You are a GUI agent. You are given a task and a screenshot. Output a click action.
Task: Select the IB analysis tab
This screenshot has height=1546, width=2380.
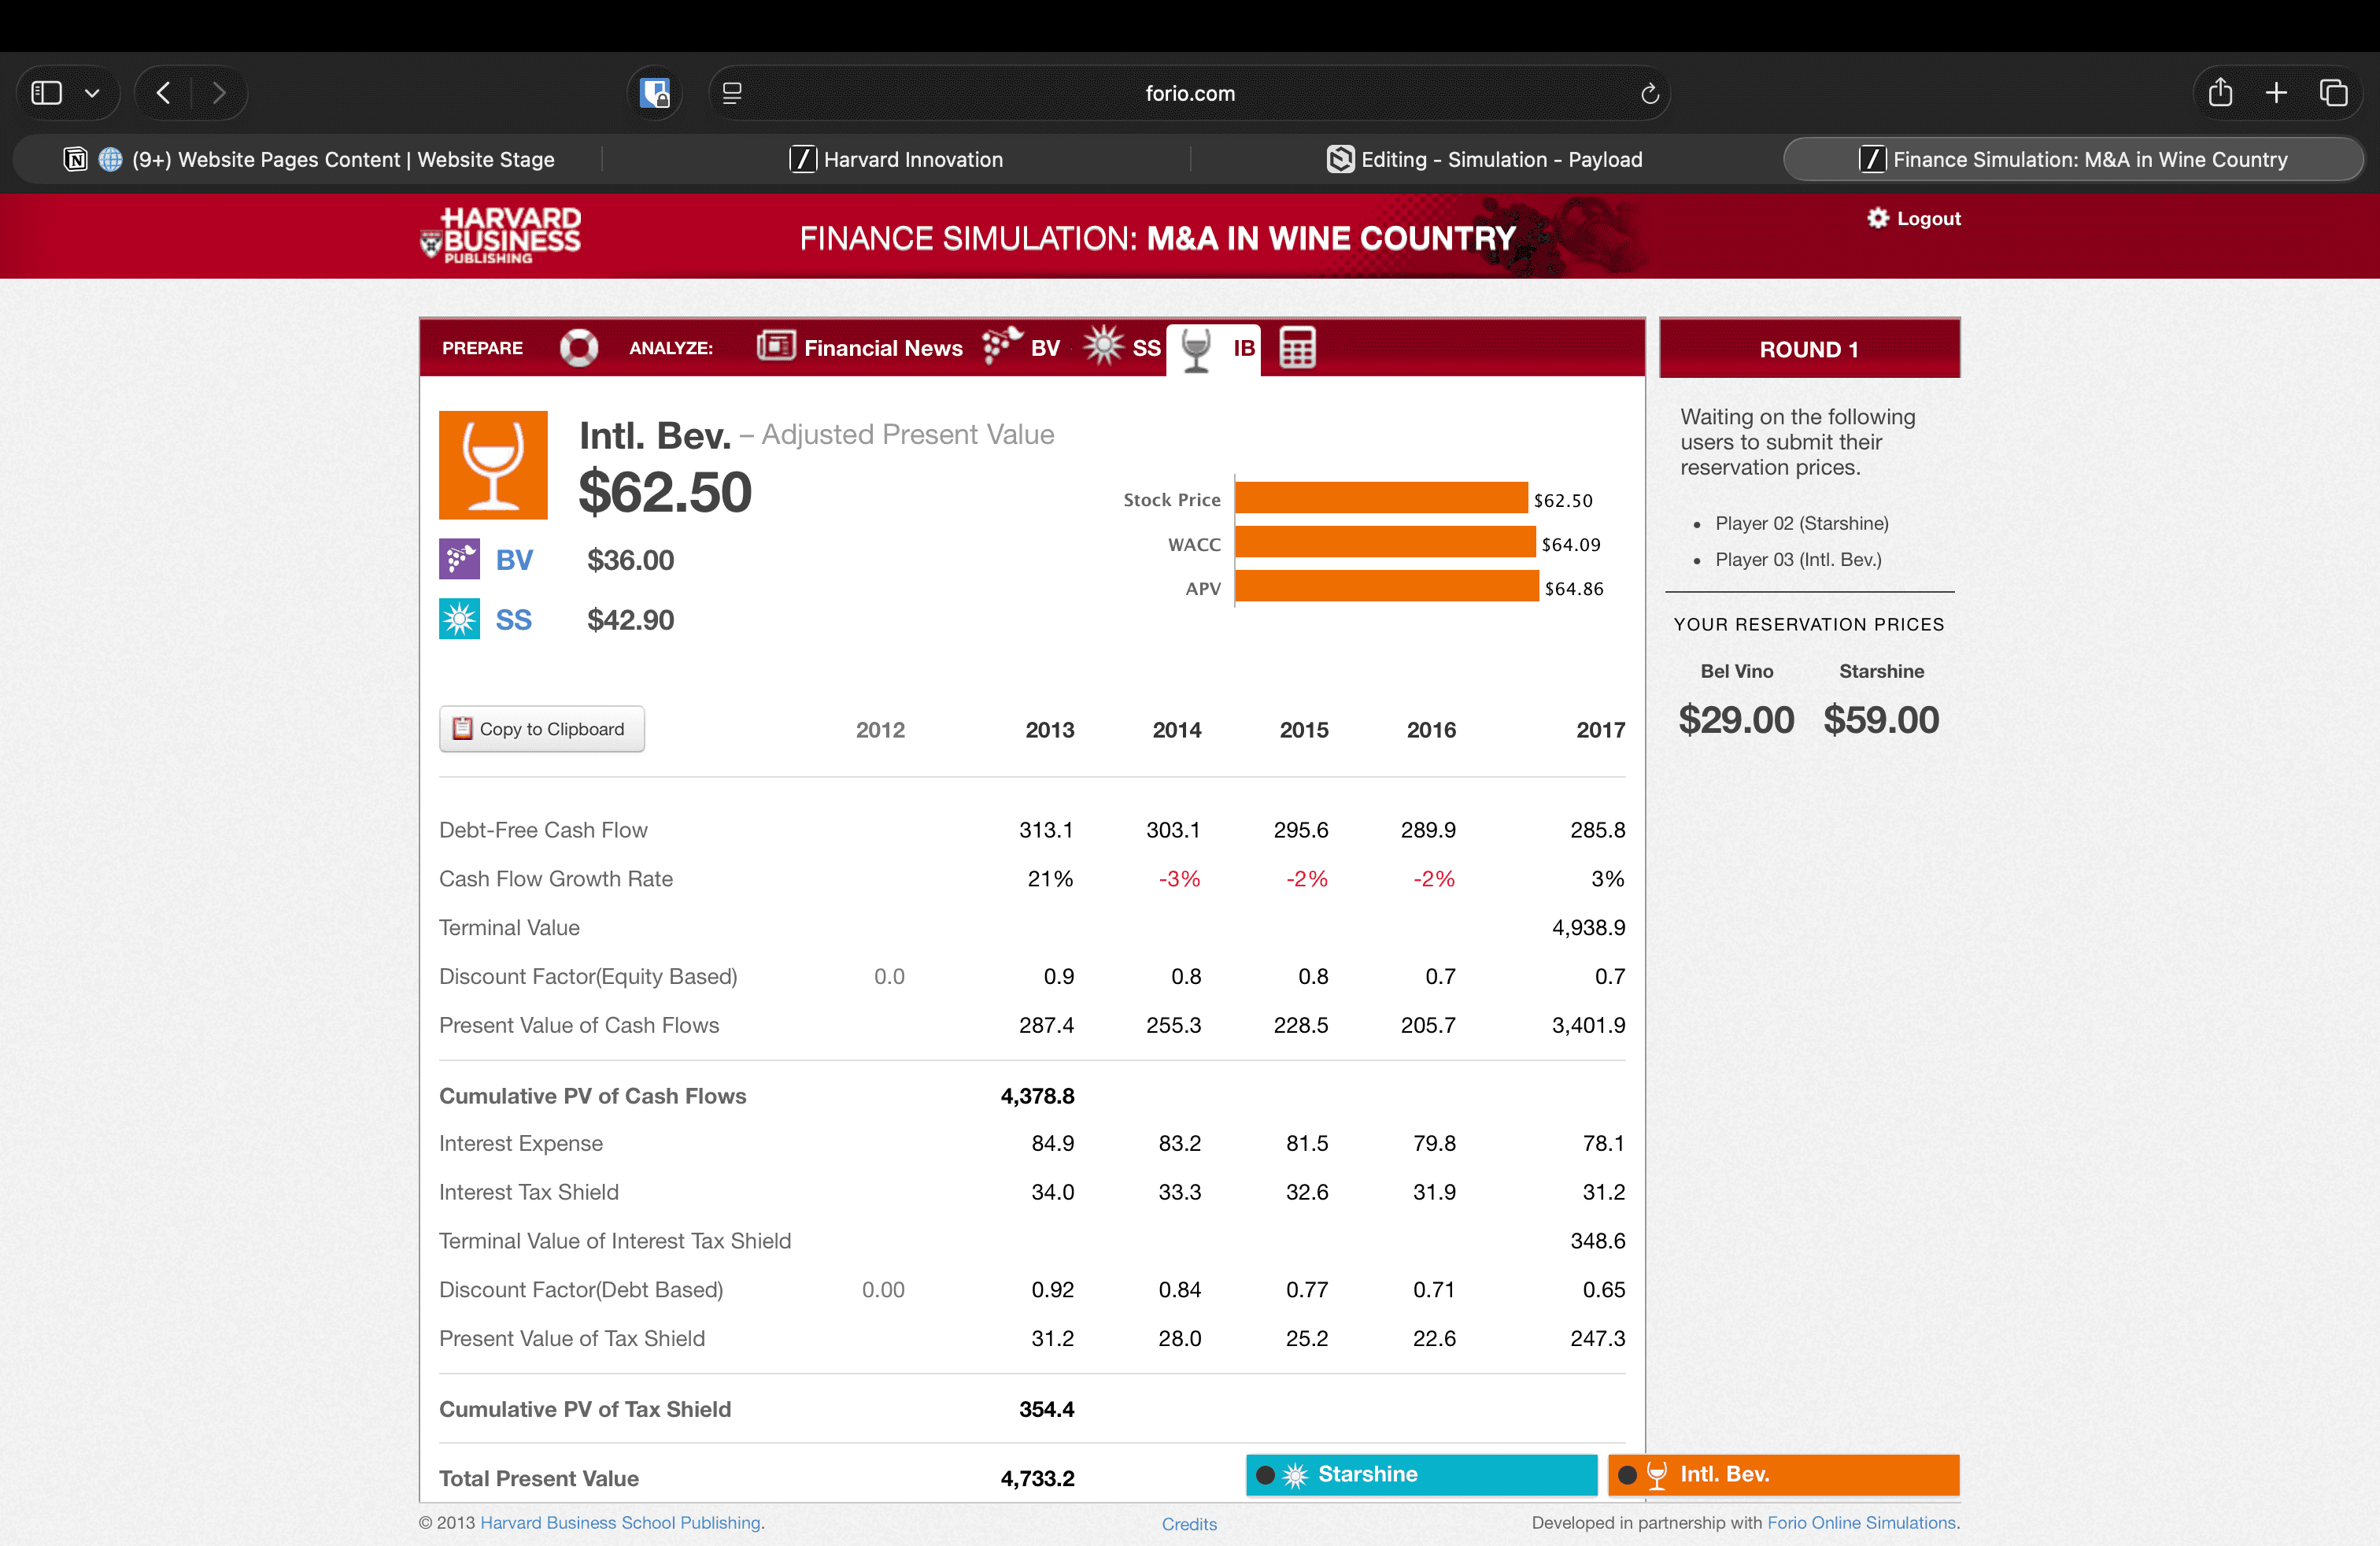pyautogui.click(x=1214, y=348)
